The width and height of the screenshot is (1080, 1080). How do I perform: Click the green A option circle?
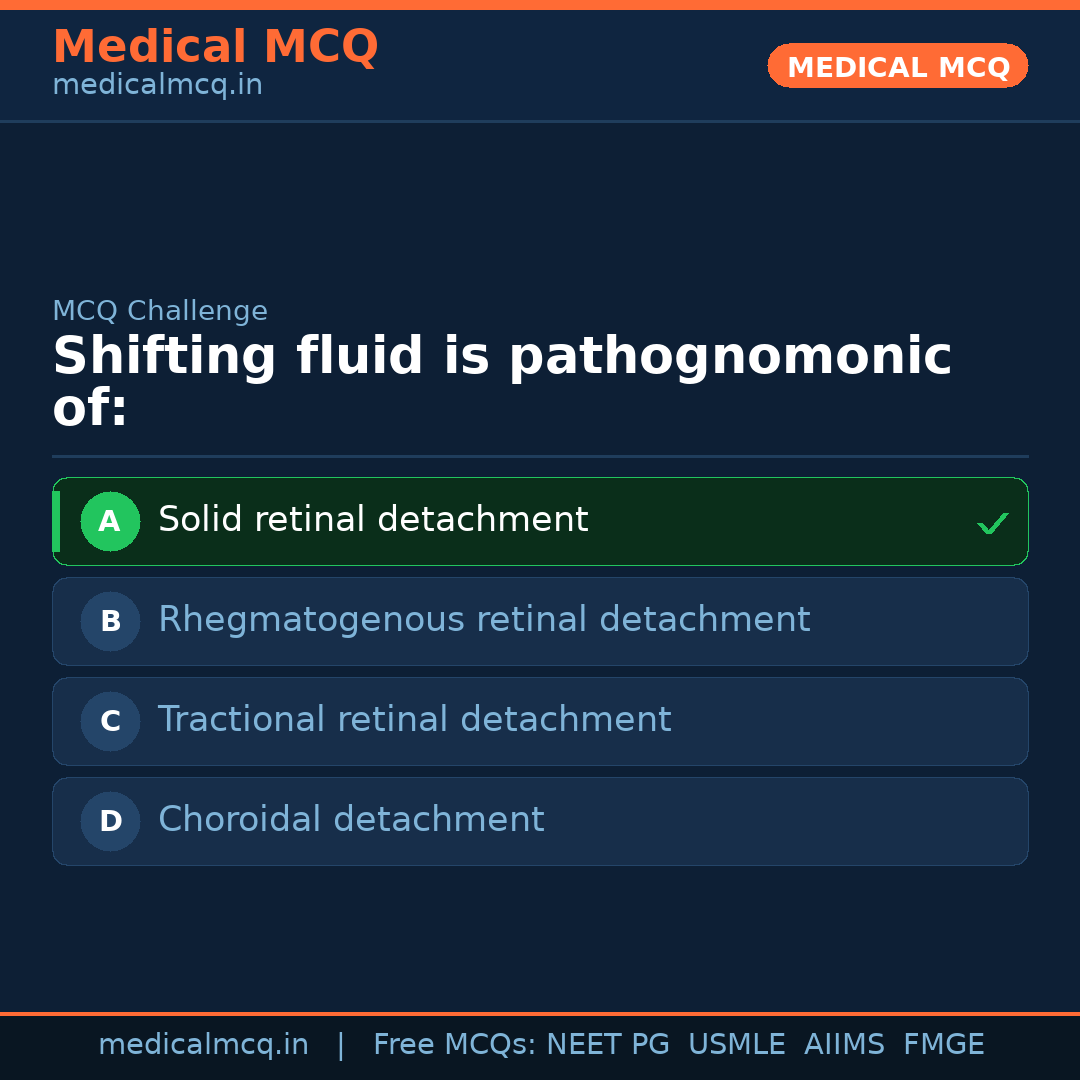pyautogui.click(x=110, y=521)
